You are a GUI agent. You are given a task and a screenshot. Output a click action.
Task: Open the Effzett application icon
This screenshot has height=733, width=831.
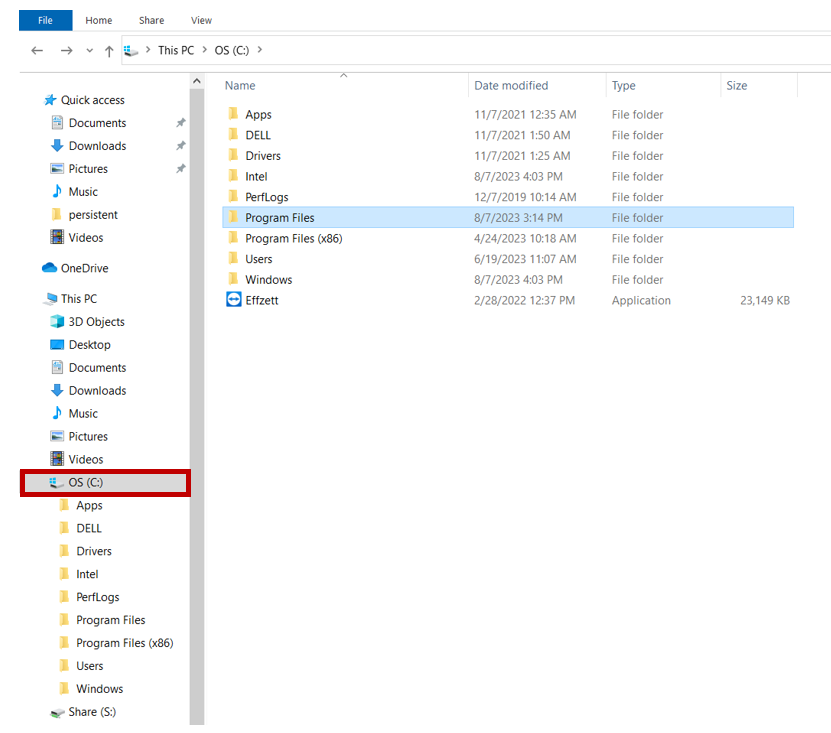[x=234, y=300]
